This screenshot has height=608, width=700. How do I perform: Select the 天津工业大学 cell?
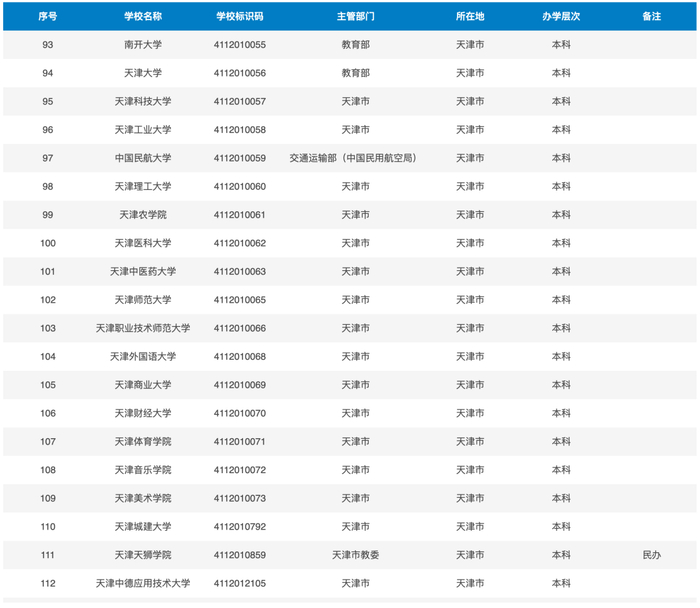coord(143,129)
